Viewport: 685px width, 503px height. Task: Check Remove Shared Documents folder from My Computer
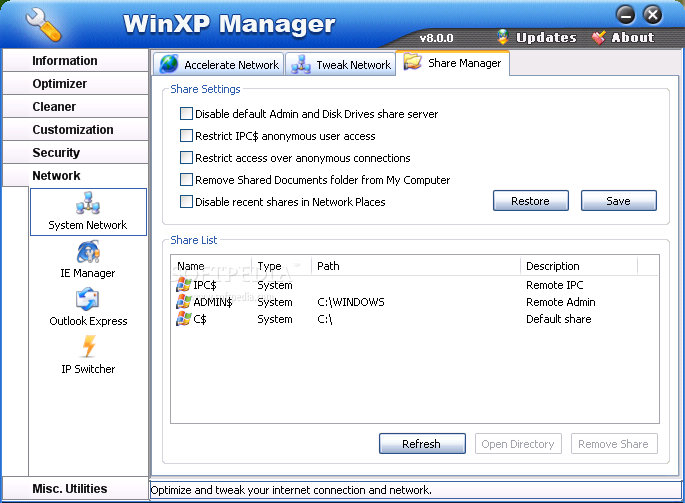tap(186, 179)
